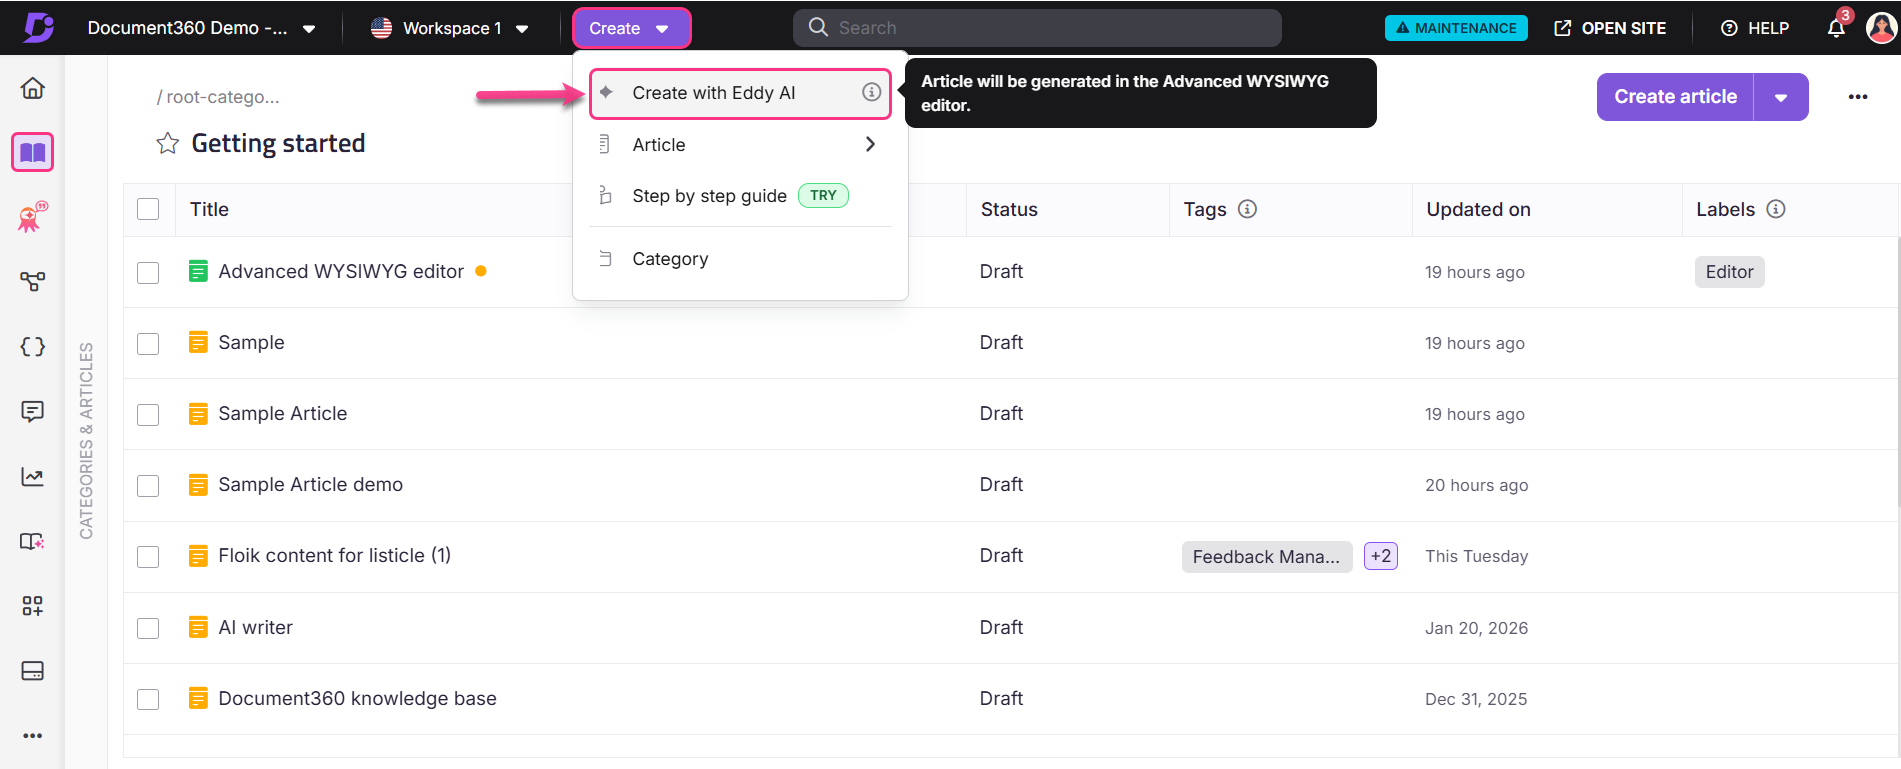This screenshot has height=769, width=1901.
Task: Open the Floik content for listicle (1) article
Action: (335, 555)
